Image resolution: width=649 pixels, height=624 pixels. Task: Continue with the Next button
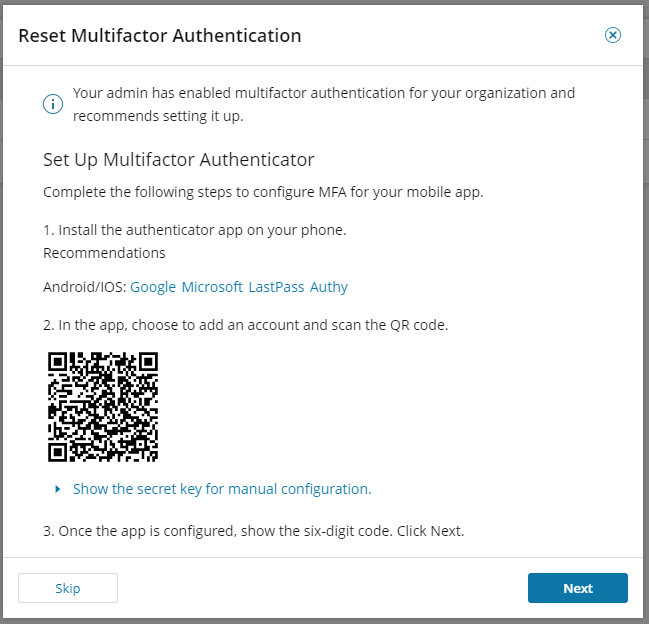[578, 588]
